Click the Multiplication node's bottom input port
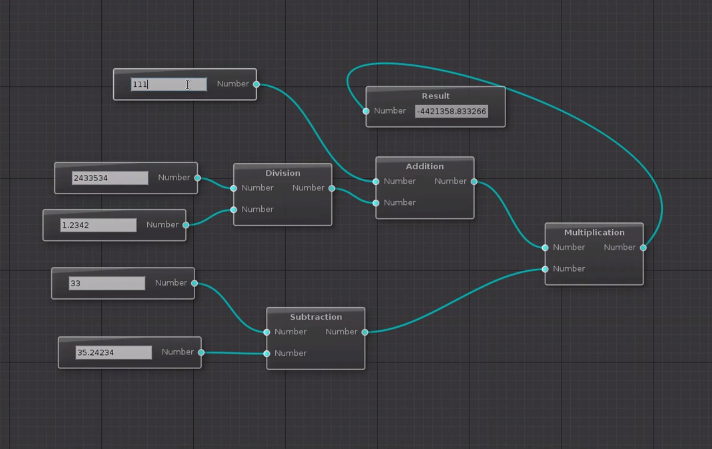Image resolution: width=712 pixels, height=449 pixels. 545,269
